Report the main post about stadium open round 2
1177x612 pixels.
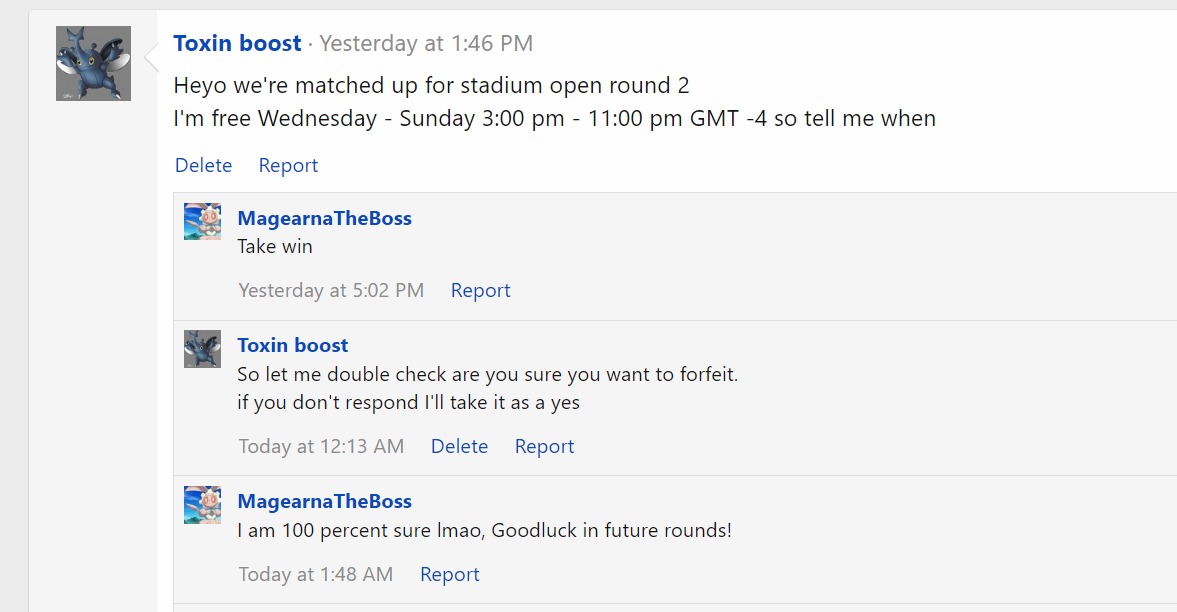pos(288,165)
